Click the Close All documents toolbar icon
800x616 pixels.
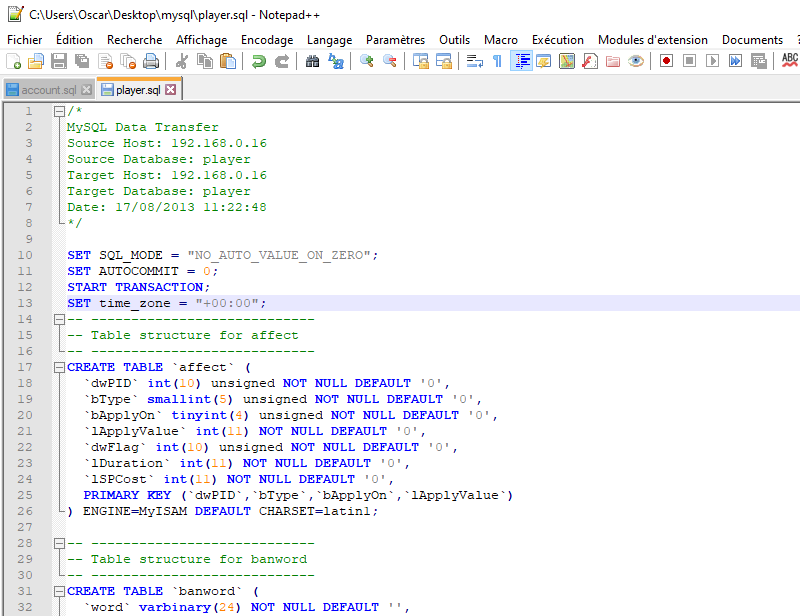click(128, 61)
